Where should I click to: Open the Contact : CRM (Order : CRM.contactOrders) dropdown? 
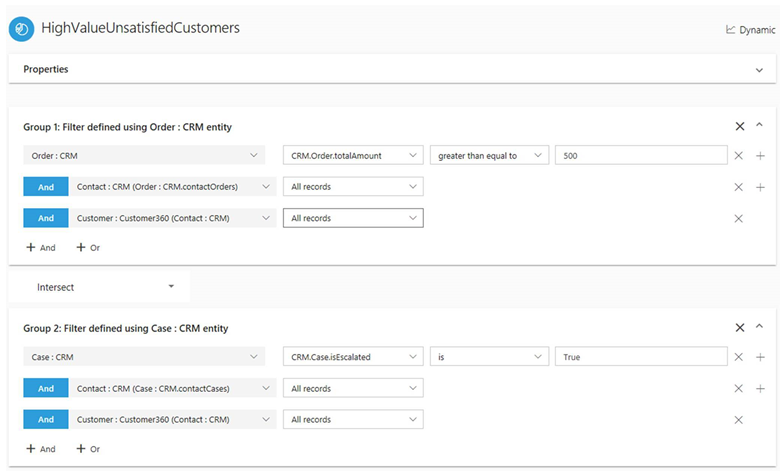[173, 187]
